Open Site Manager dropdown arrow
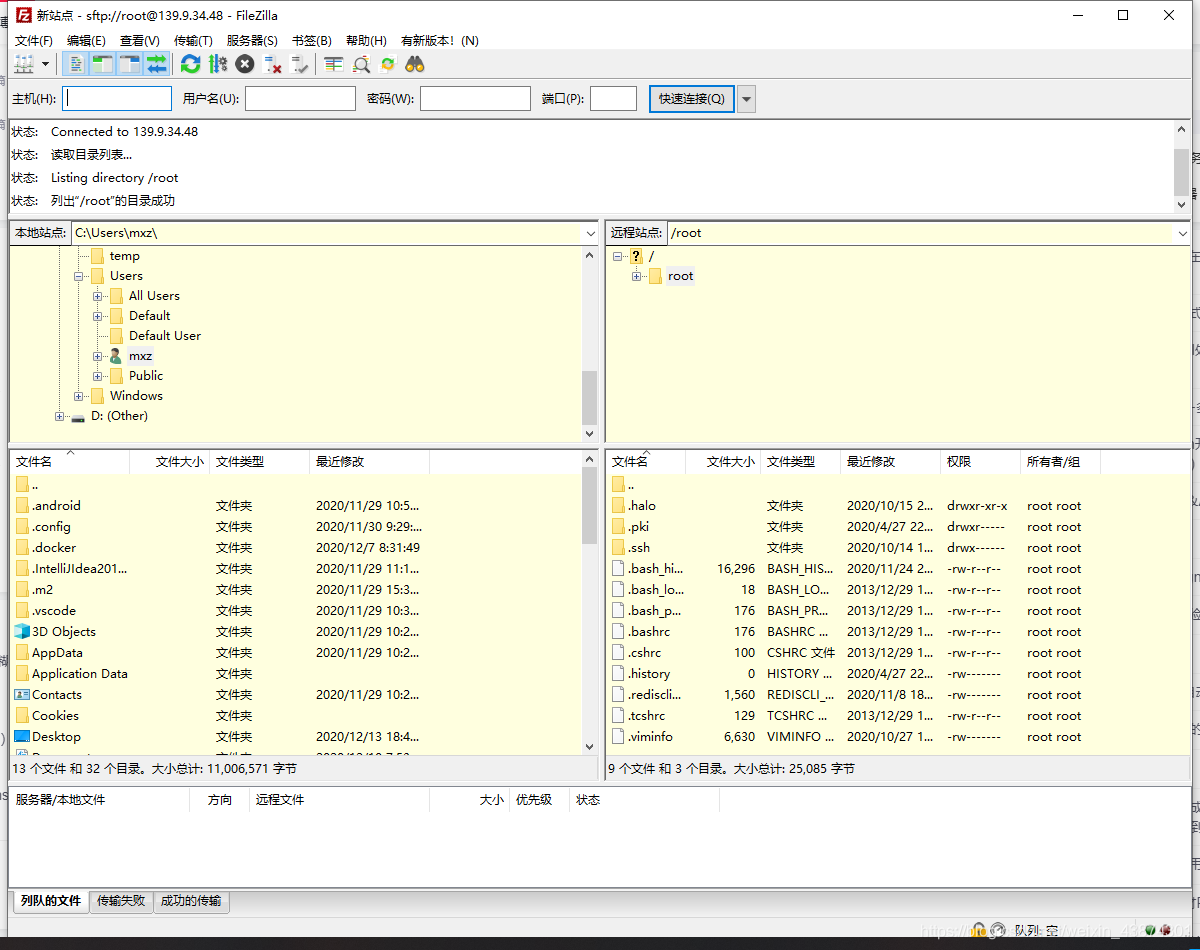Screen dimensions: 1200x950 pyautogui.click(x=46, y=64)
